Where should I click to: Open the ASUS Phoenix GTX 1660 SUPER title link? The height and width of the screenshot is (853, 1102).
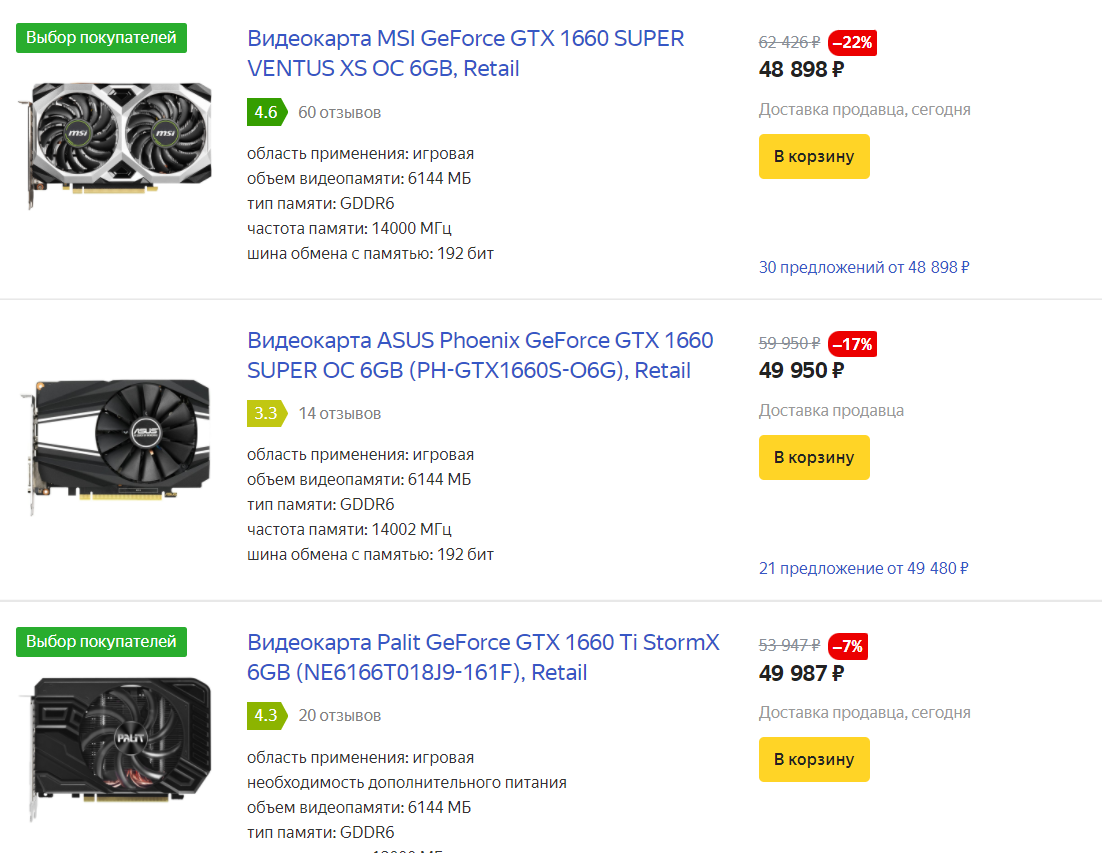pyautogui.click(x=480, y=355)
